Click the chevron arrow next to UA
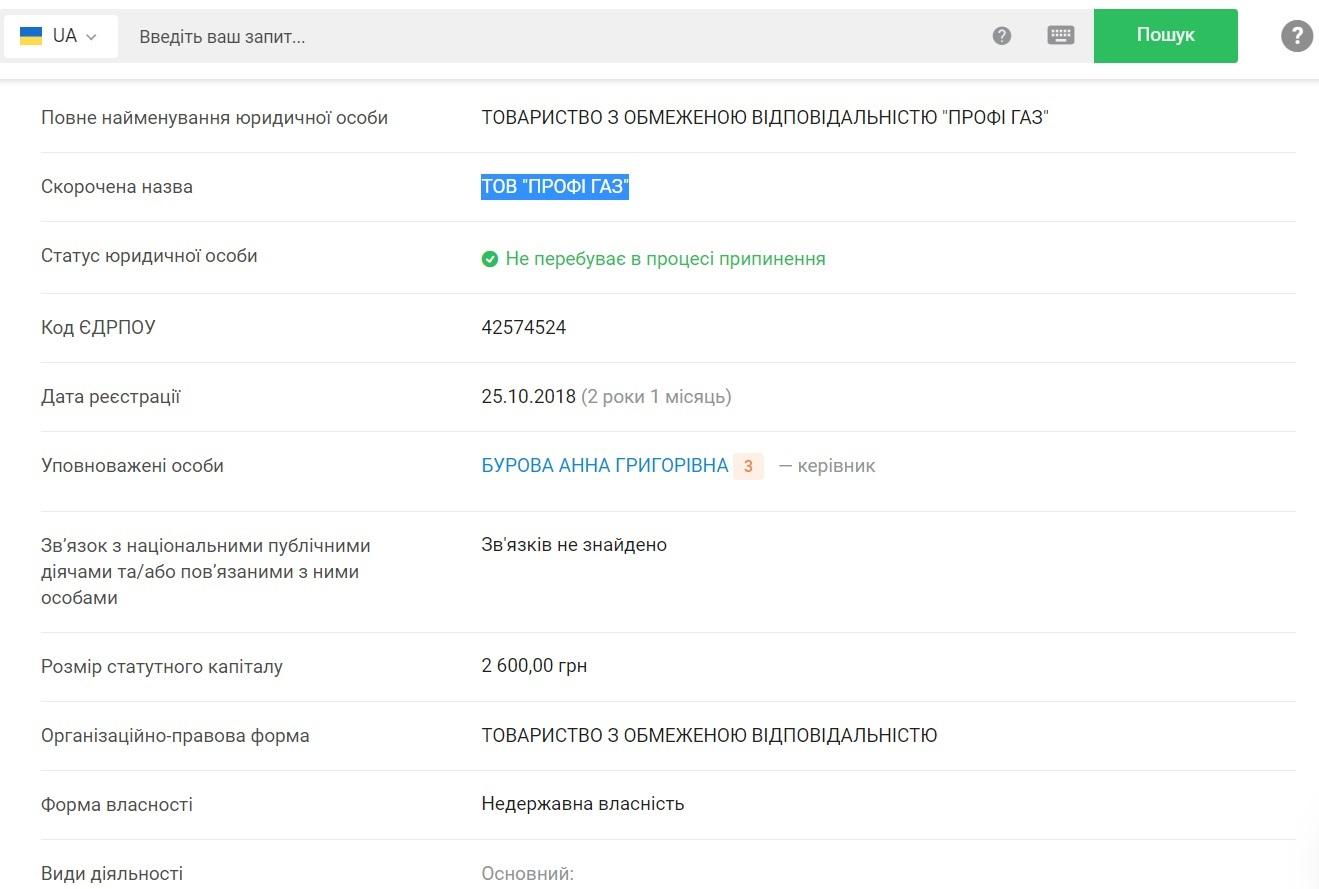The height and width of the screenshot is (889, 1319). click(92, 37)
